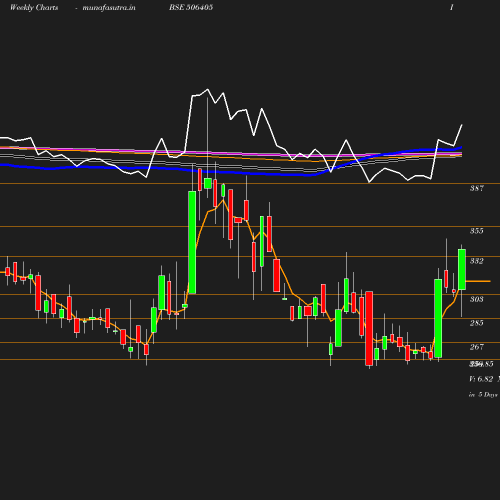This screenshot has height=500, width=500.
Task: Click the 355 price axis label
Action: coord(477,231)
